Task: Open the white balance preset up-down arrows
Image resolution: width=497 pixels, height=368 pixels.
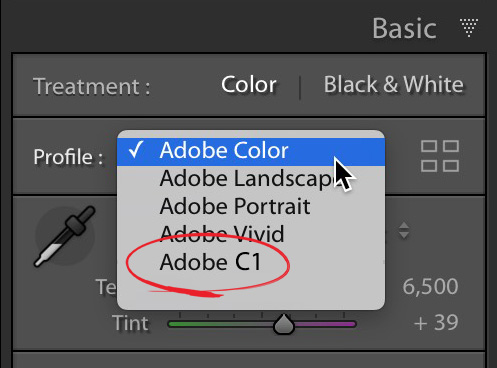Action: [404, 230]
